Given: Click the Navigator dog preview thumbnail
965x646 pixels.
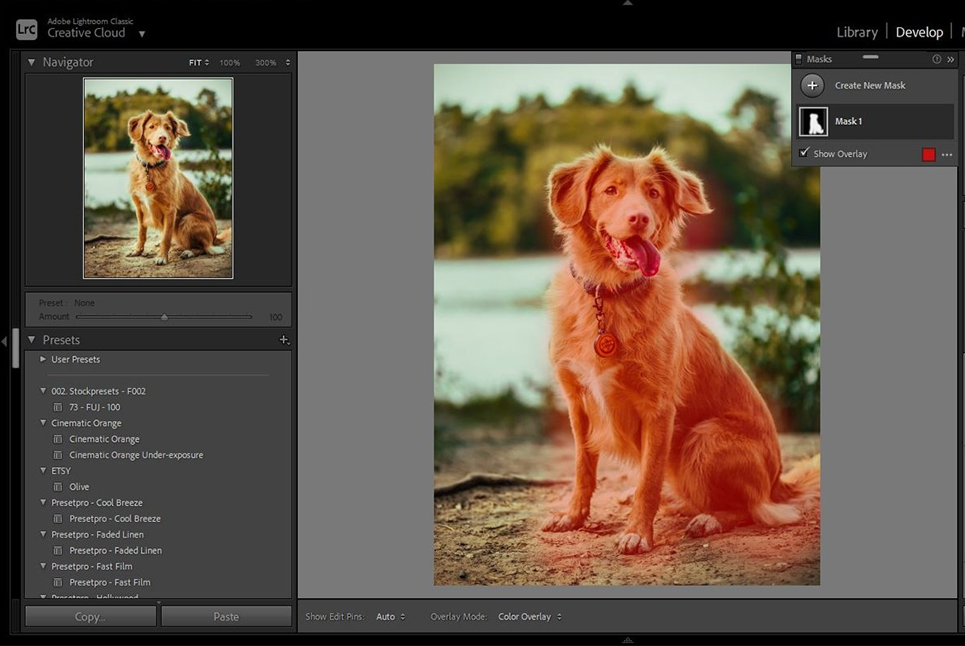Looking at the screenshot, I should pos(158,178).
